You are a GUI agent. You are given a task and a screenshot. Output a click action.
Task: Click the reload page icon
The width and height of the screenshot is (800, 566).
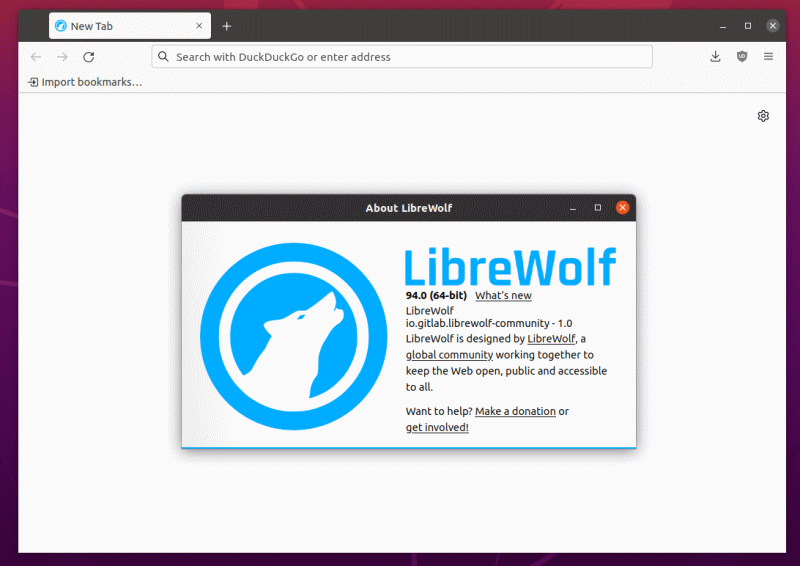tap(89, 57)
